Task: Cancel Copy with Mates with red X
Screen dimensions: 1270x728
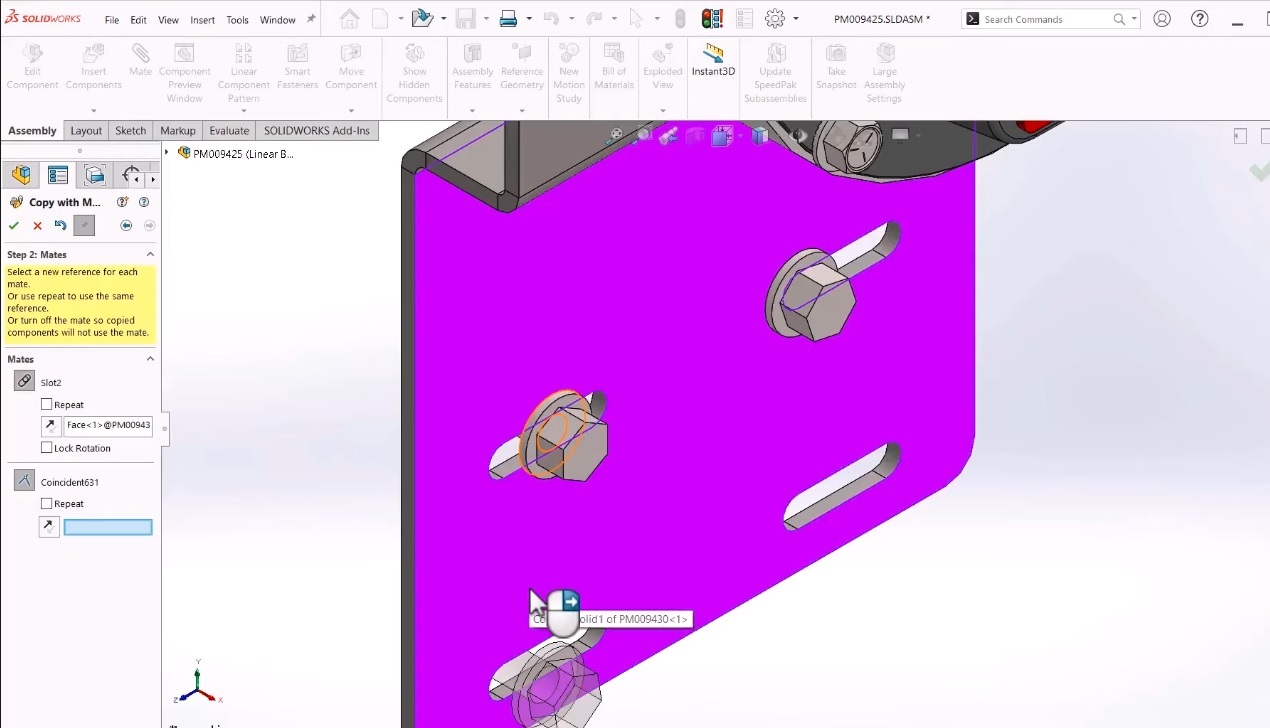Action: coord(38,226)
